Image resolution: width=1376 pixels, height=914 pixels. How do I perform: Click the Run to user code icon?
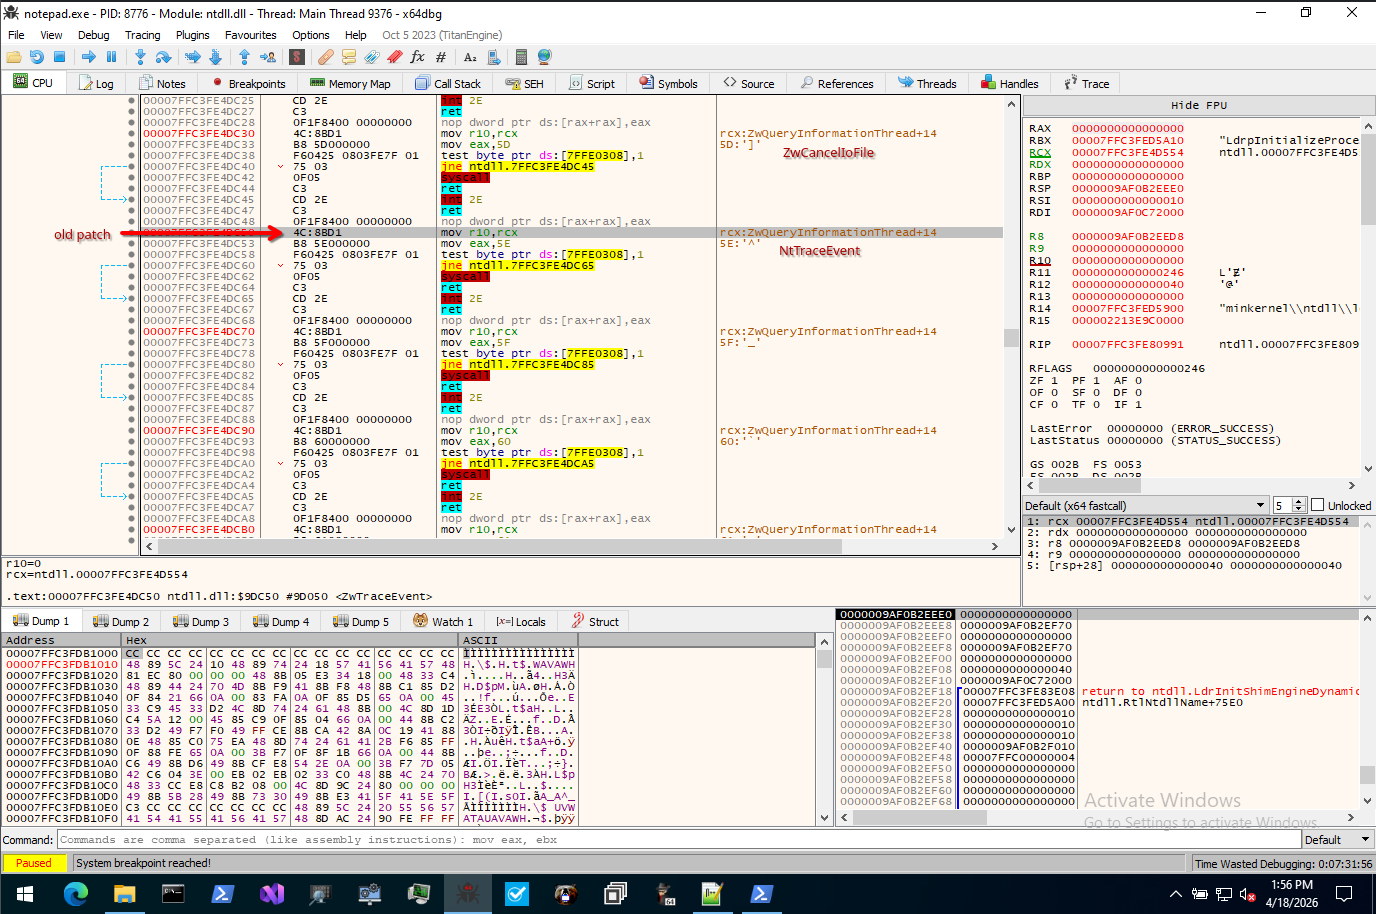[x=267, y=57]
